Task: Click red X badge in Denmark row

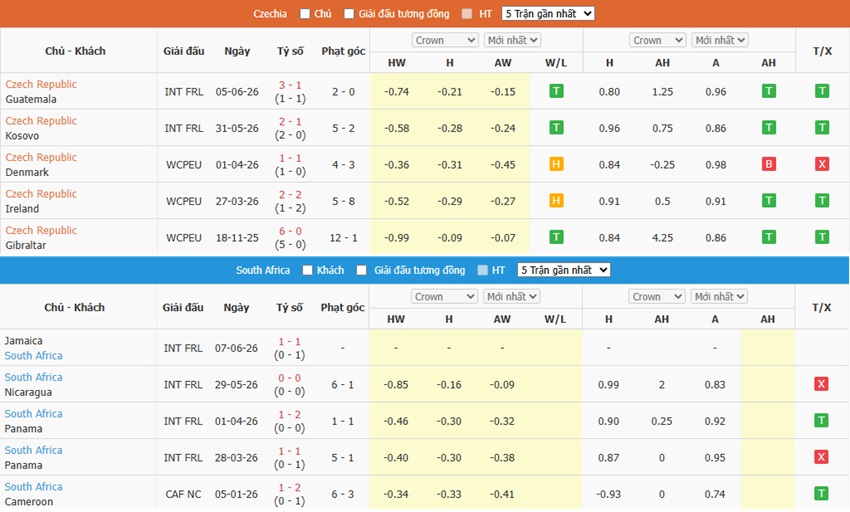Action: (822, 164)
